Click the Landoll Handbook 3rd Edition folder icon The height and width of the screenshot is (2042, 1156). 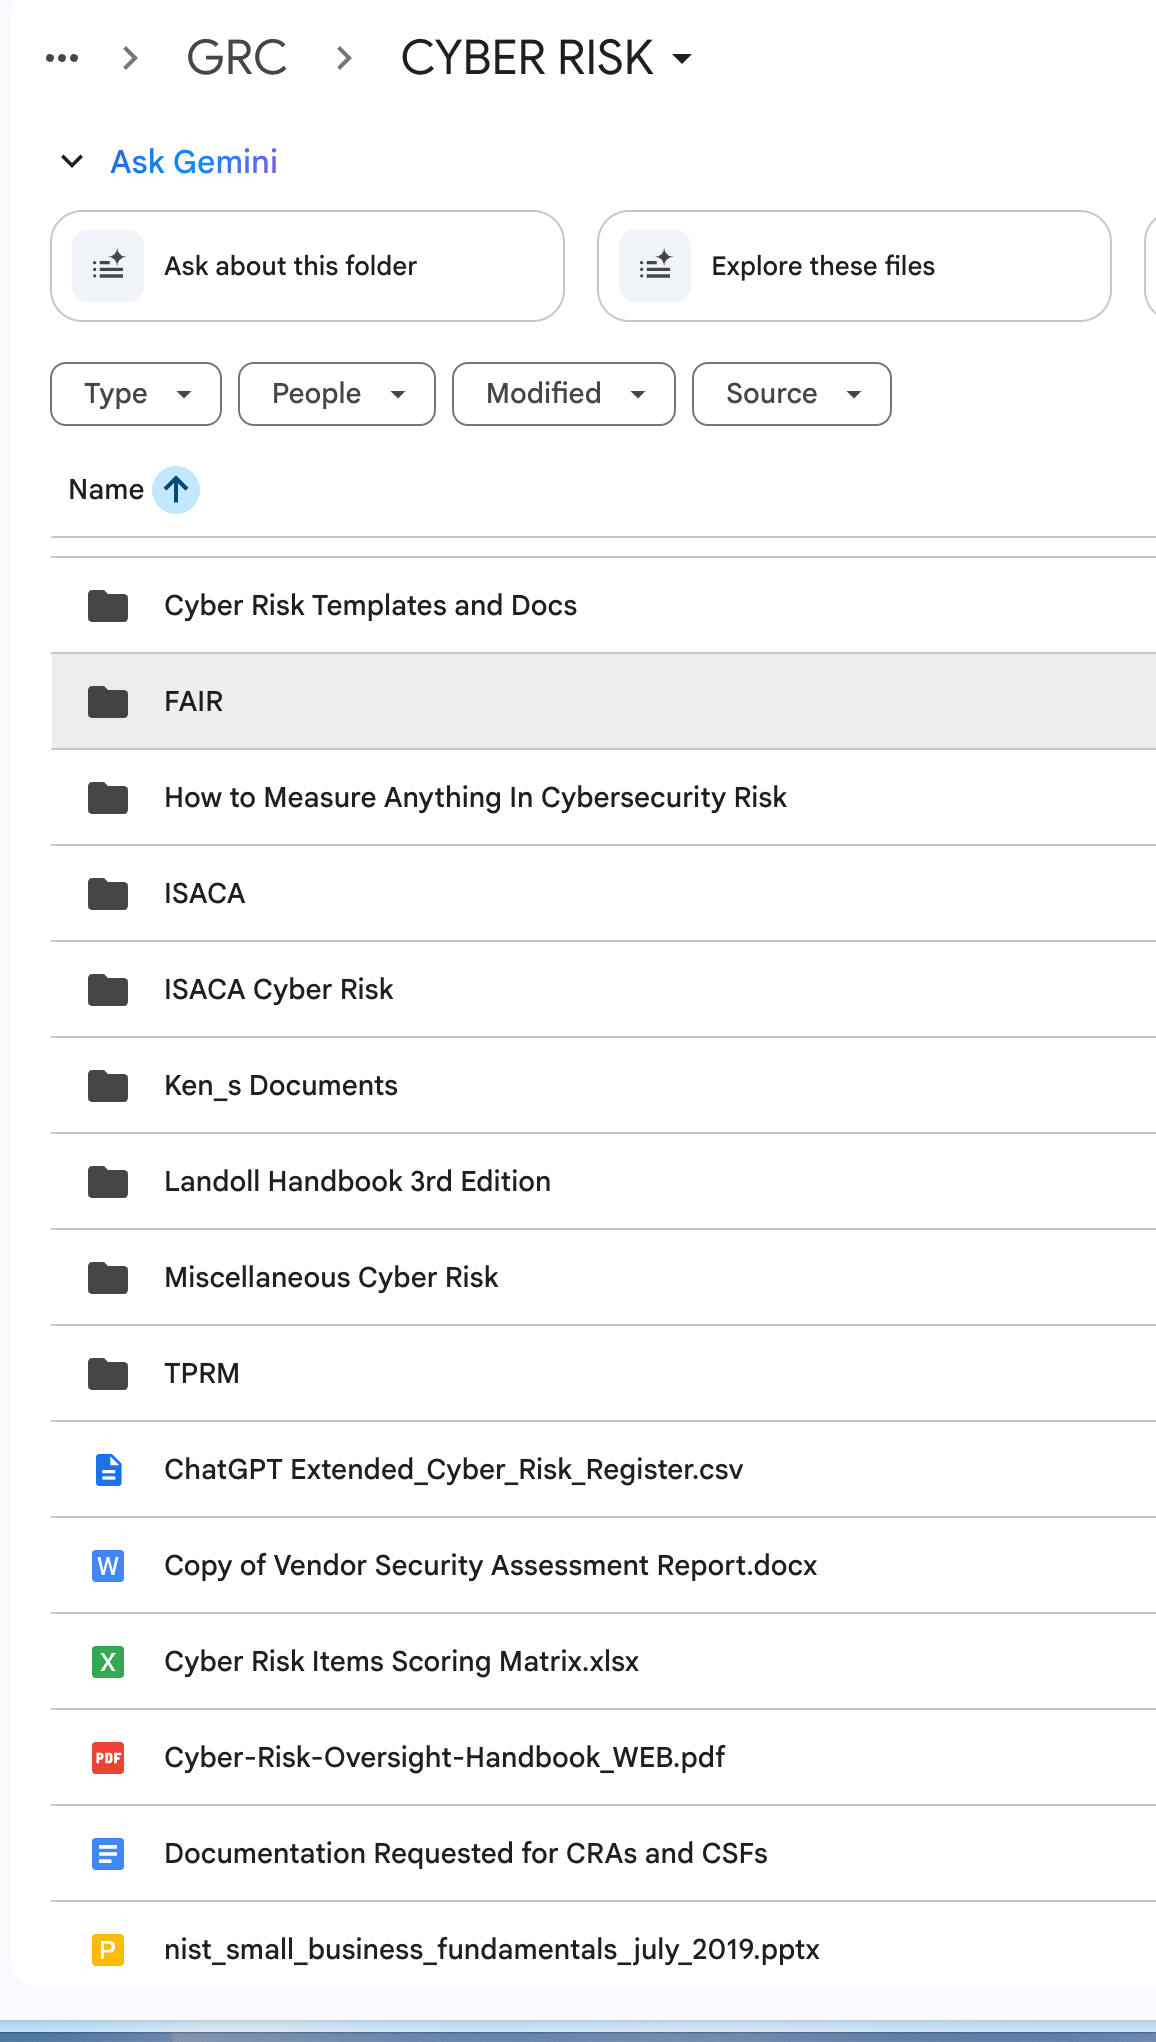(108, 1182)
